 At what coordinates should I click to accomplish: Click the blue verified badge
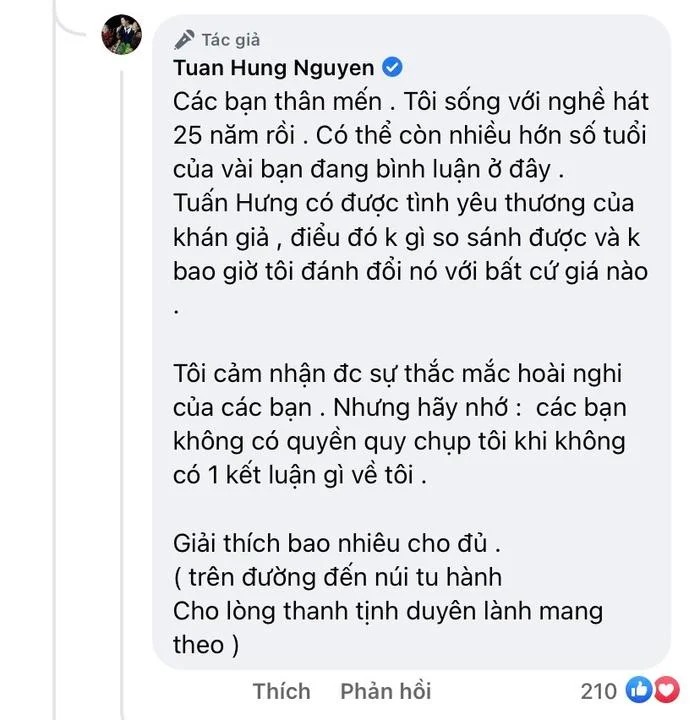393,68
